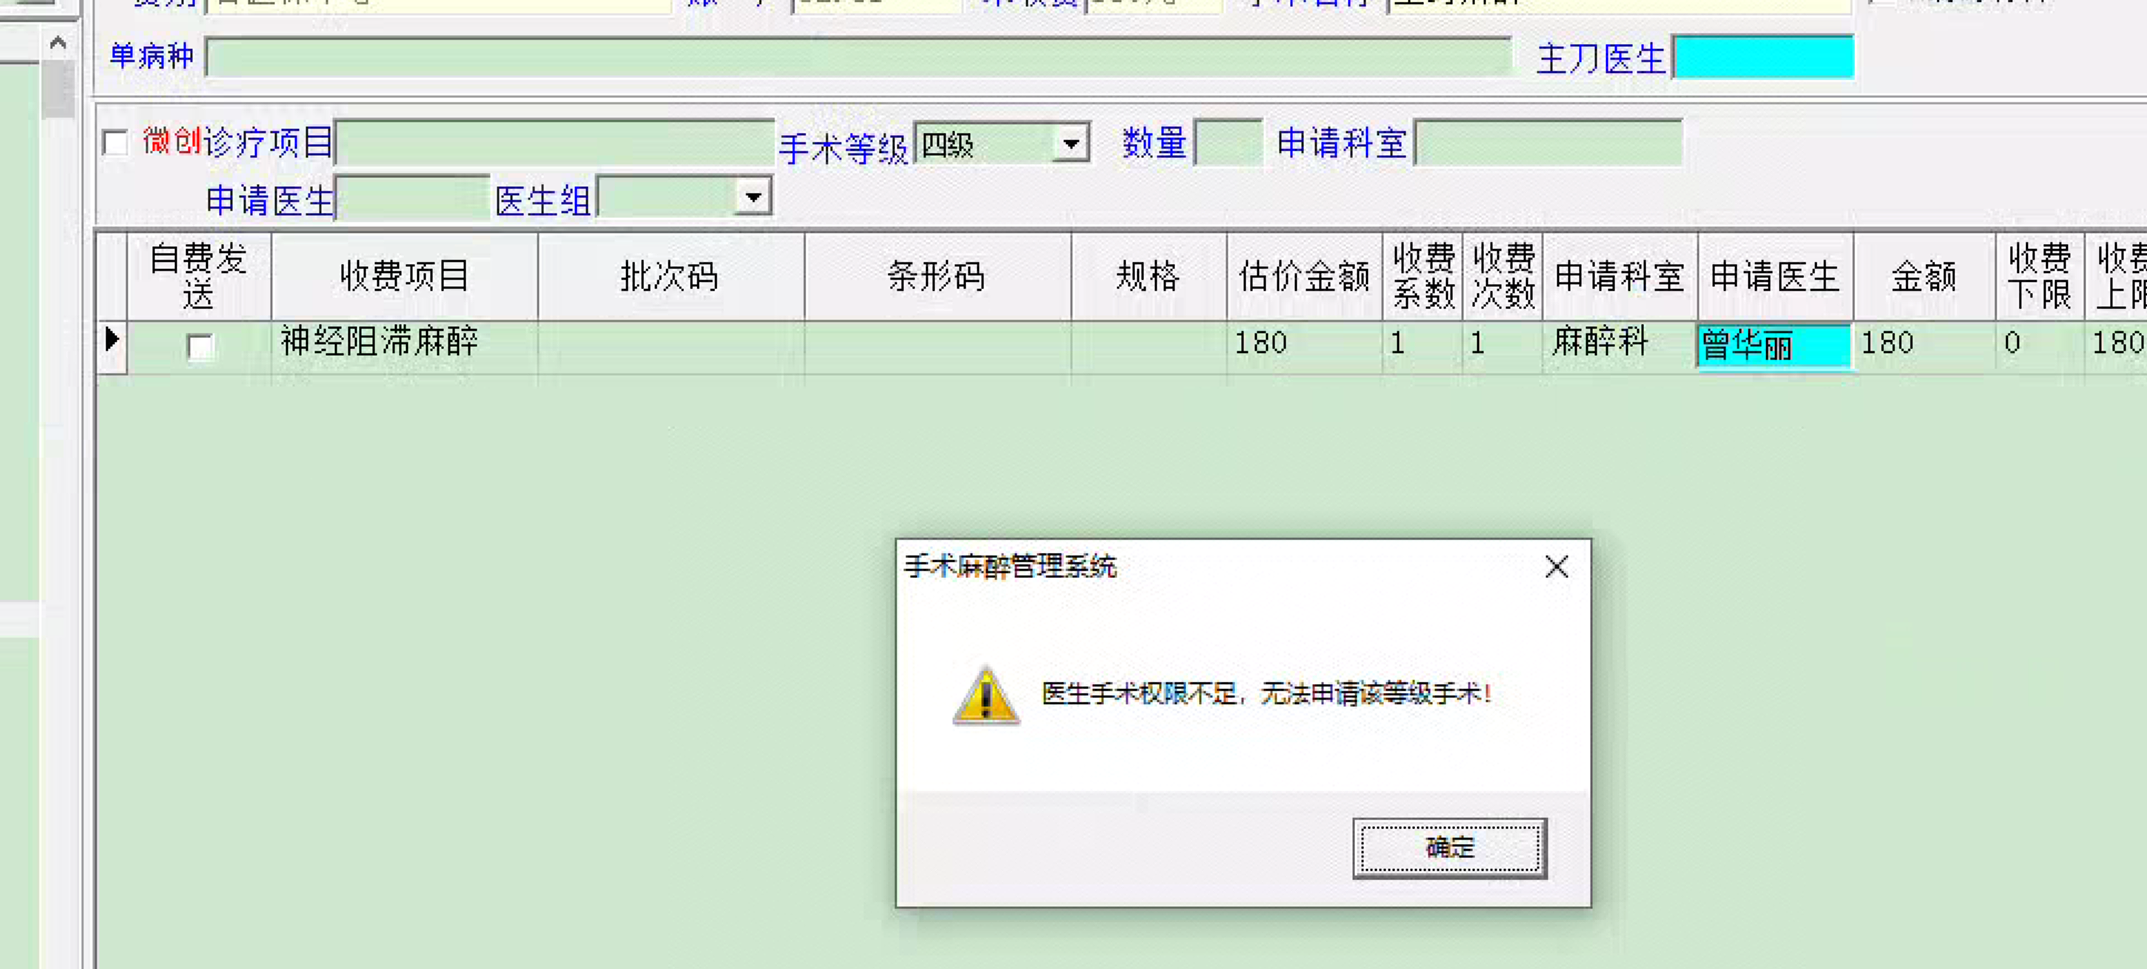Click the yellow warning triangle icon
The image size is (2147, 969).
985,694
